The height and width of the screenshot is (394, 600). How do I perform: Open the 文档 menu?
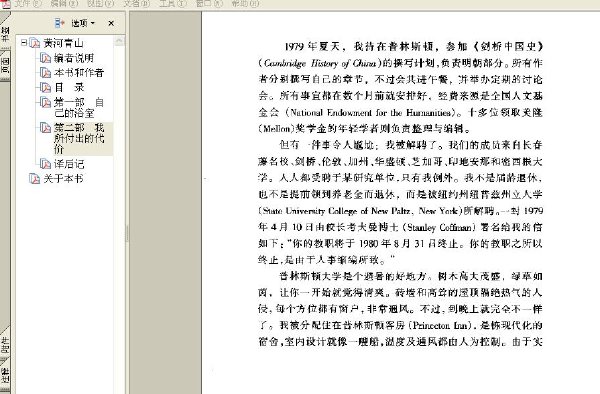(x=137, y=4)
